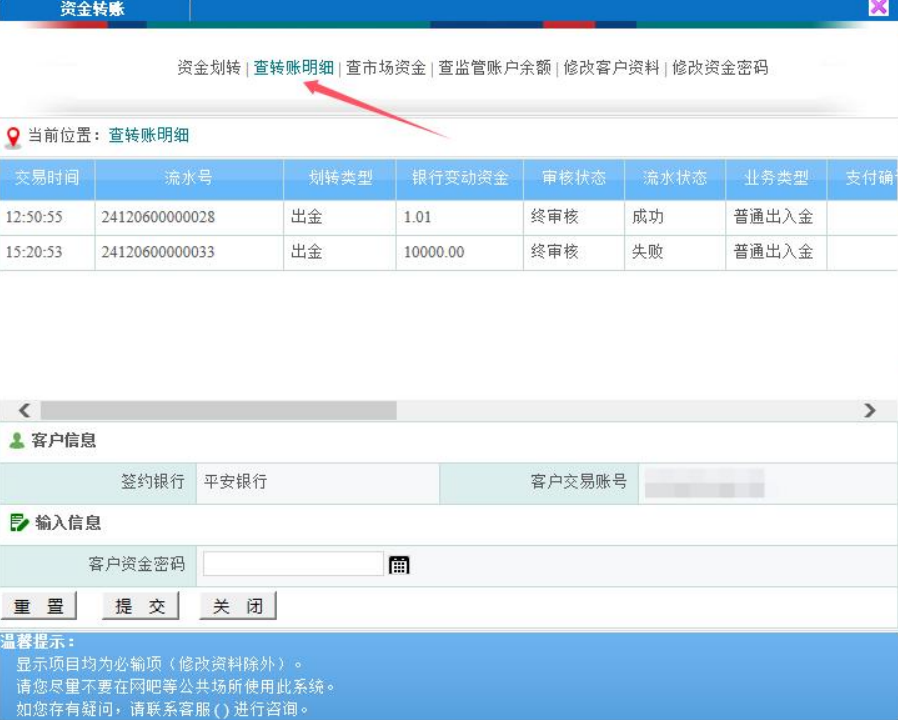
Task: Open 修改资金密码 link
Action: coord(720,68)
